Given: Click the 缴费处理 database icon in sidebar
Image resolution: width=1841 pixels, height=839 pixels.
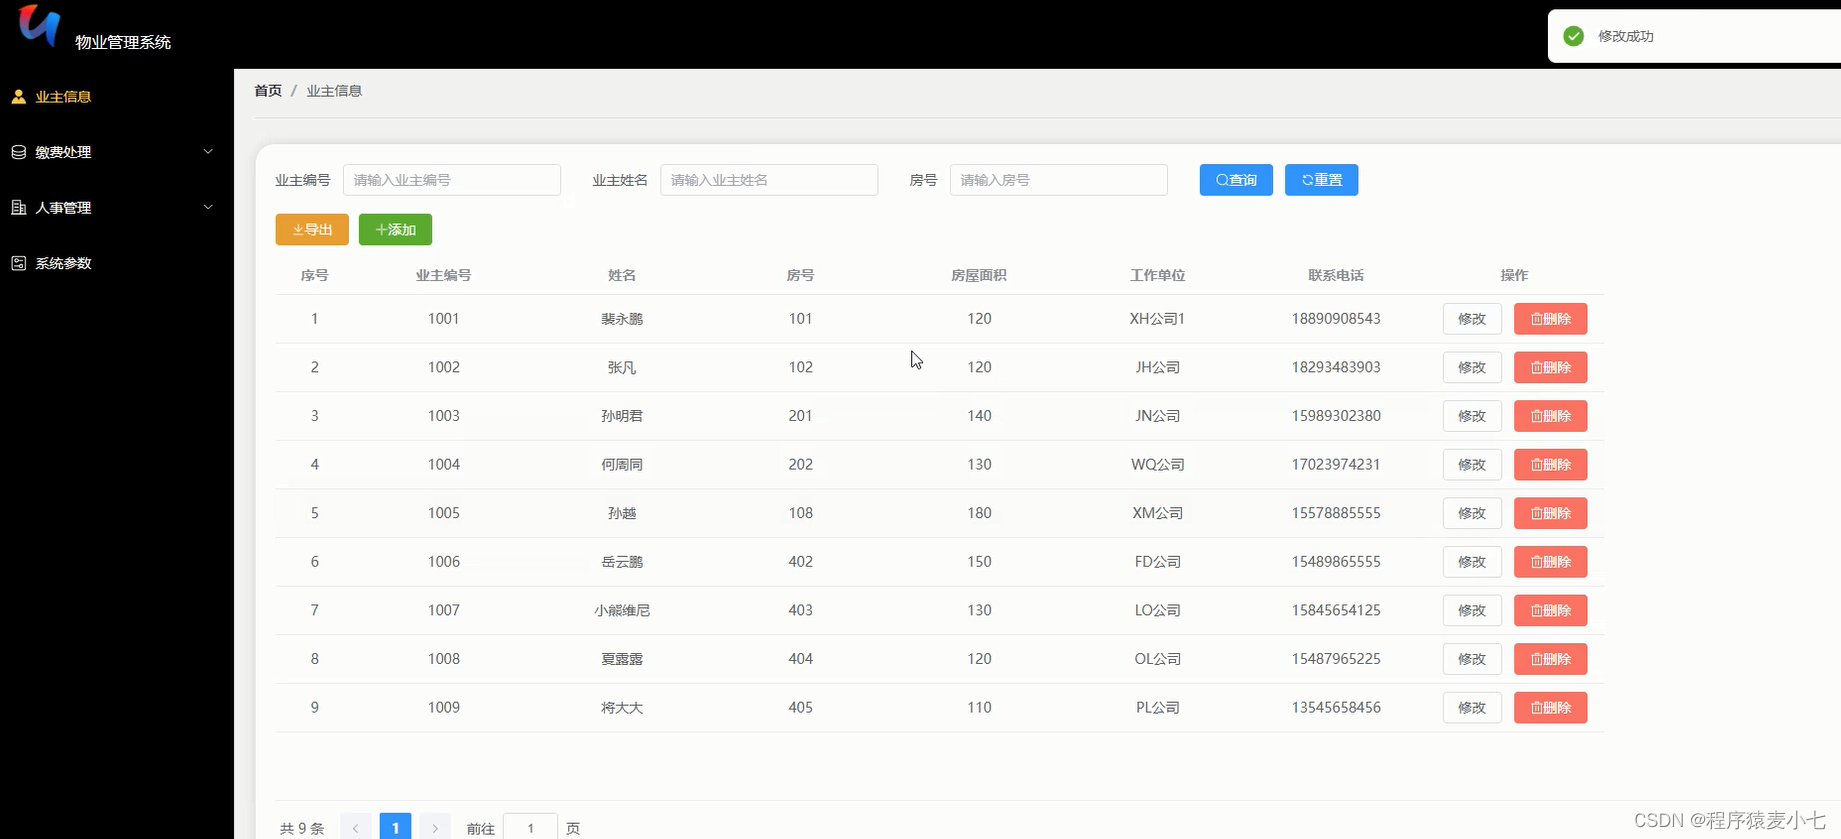Looking at the screenshot, I should pyautogui.click(x=18, y=152).
